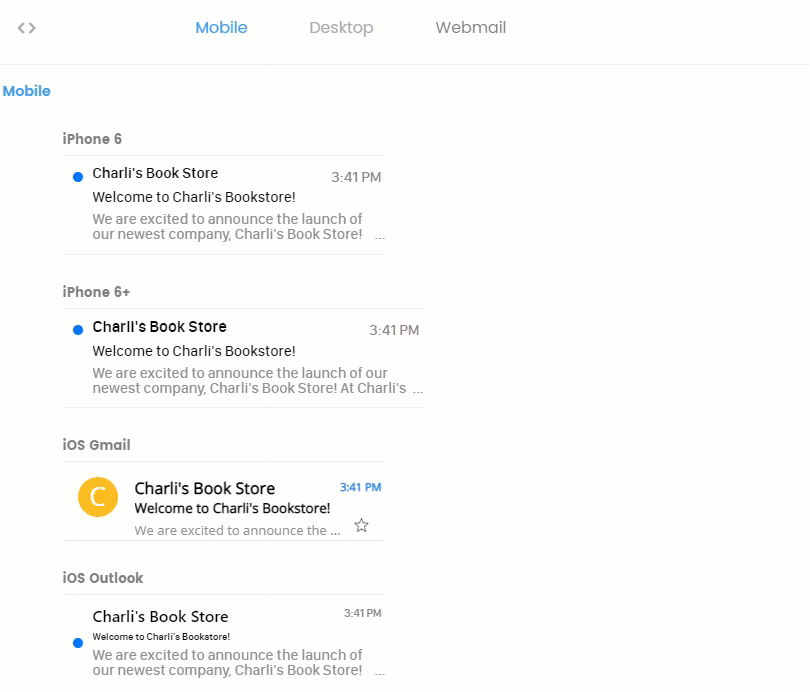Viewport: 810px width, 692px height.
Task: Select the bold sender name in iPhone 6+ preview
Action: pyautogui.click(x=159, y=326)
